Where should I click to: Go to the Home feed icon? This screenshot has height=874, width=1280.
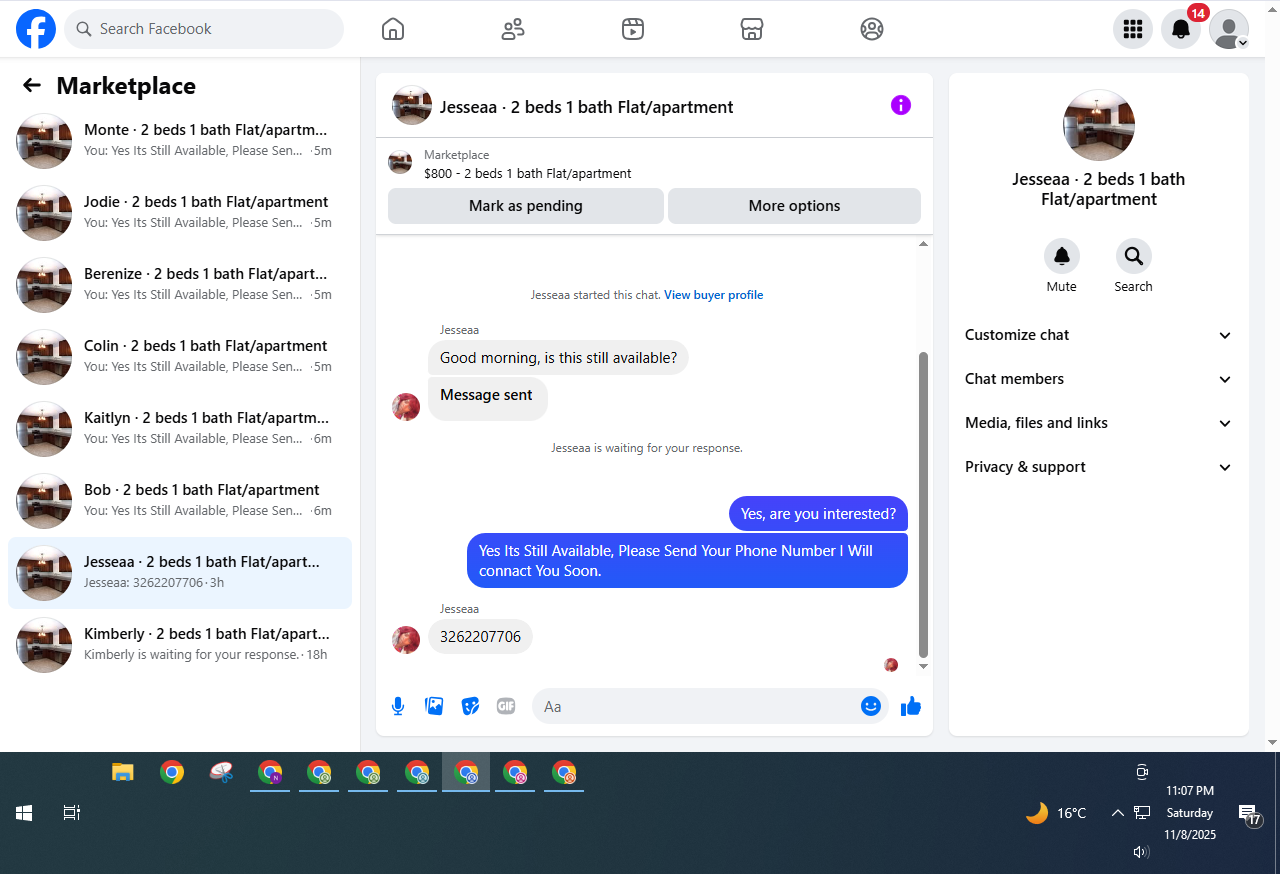click(393, 29)
